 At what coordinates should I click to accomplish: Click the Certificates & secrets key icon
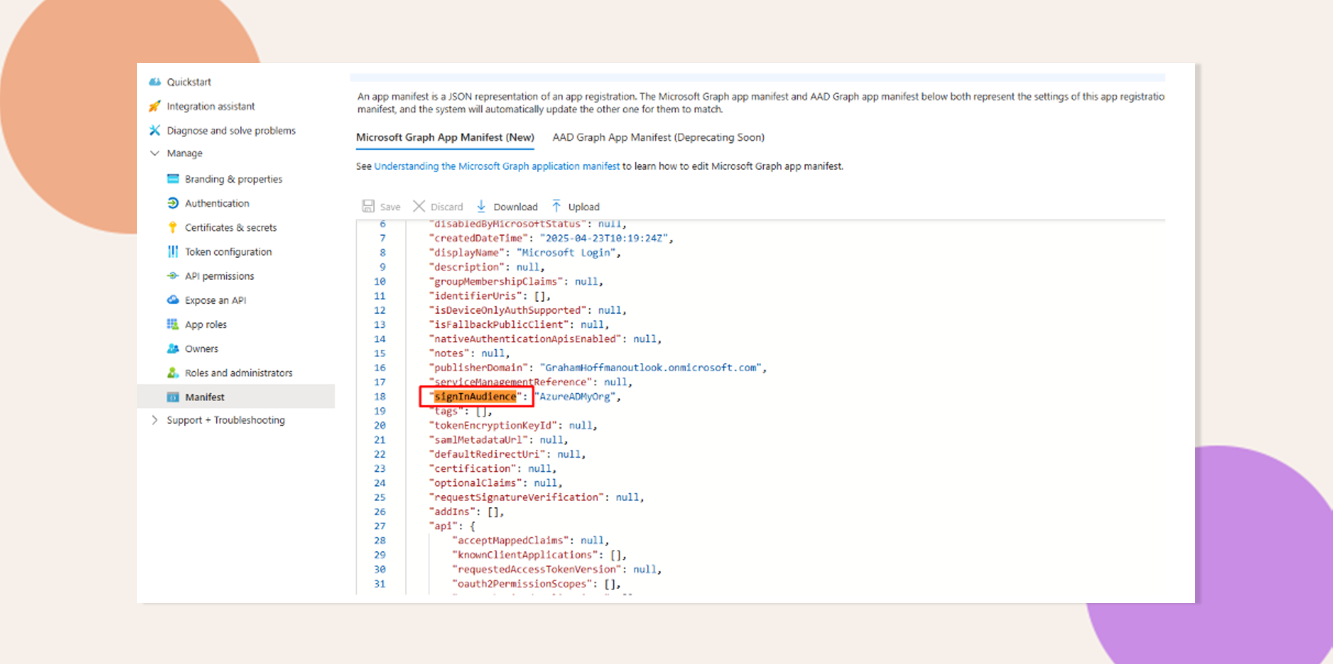coord(173,227)
